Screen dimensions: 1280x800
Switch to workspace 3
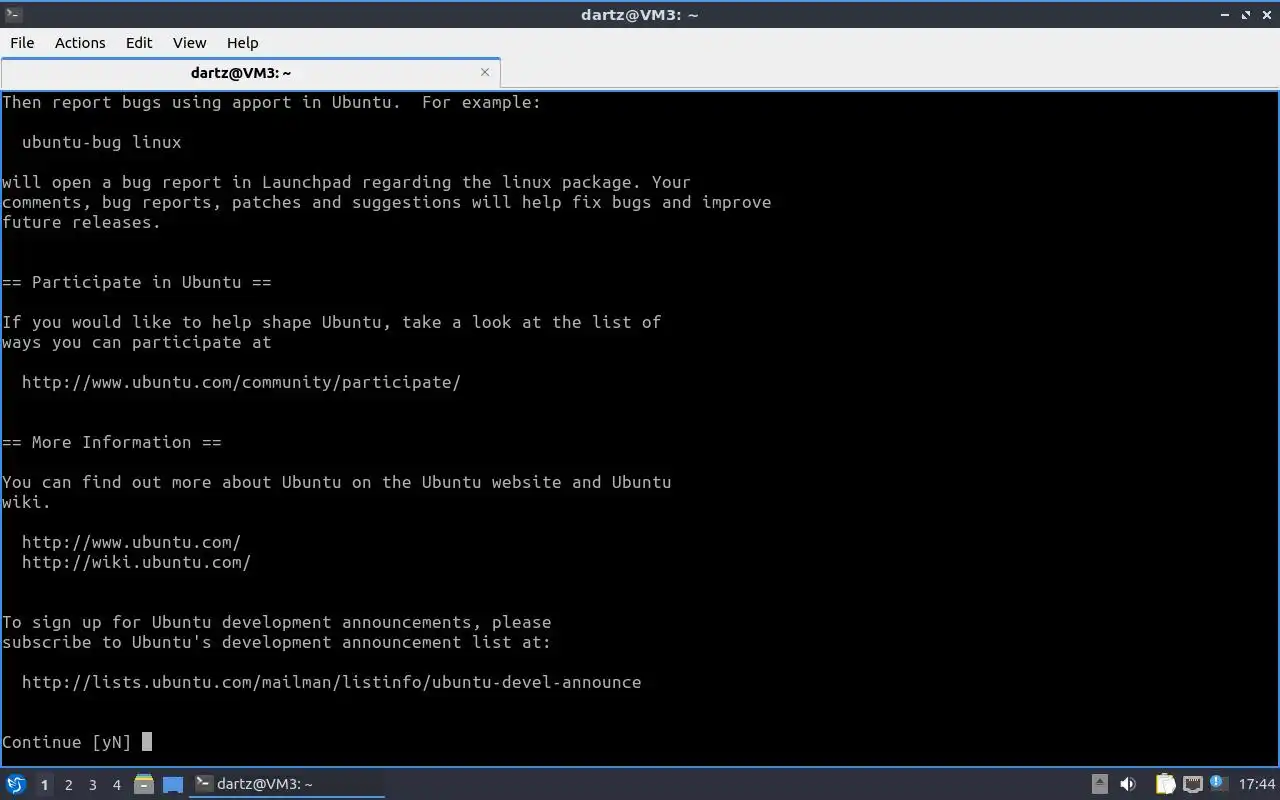pyautogui.click(x=92, y=785)
